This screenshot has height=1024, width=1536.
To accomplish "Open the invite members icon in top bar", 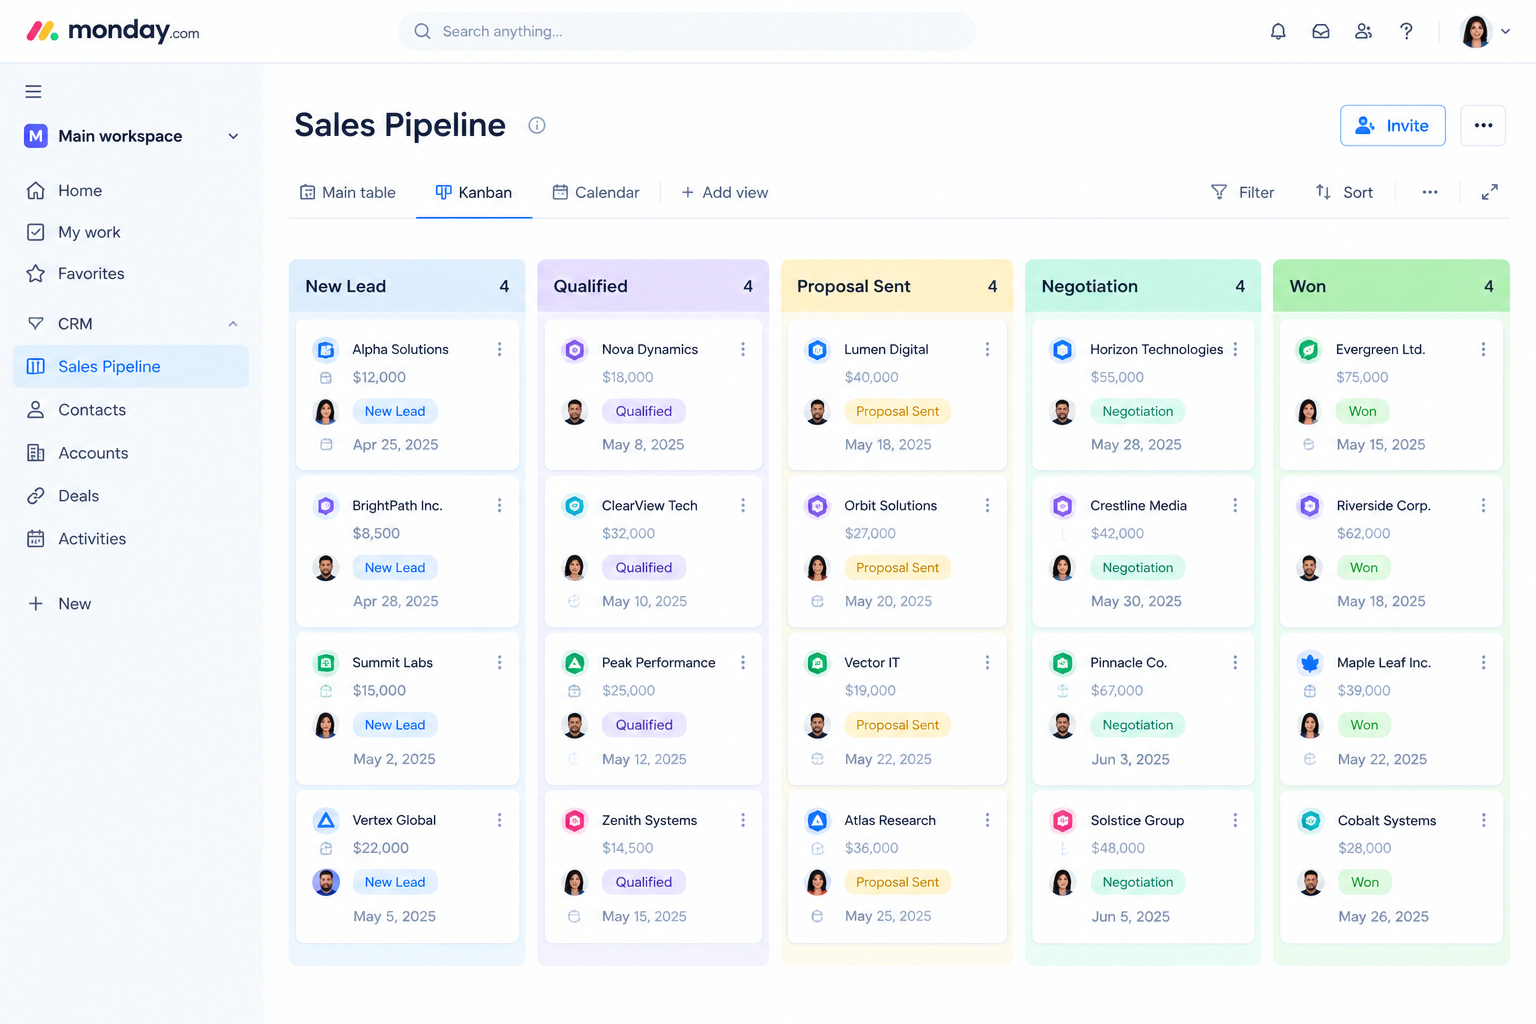I will pyautogui.click(x=1363, y=31).
